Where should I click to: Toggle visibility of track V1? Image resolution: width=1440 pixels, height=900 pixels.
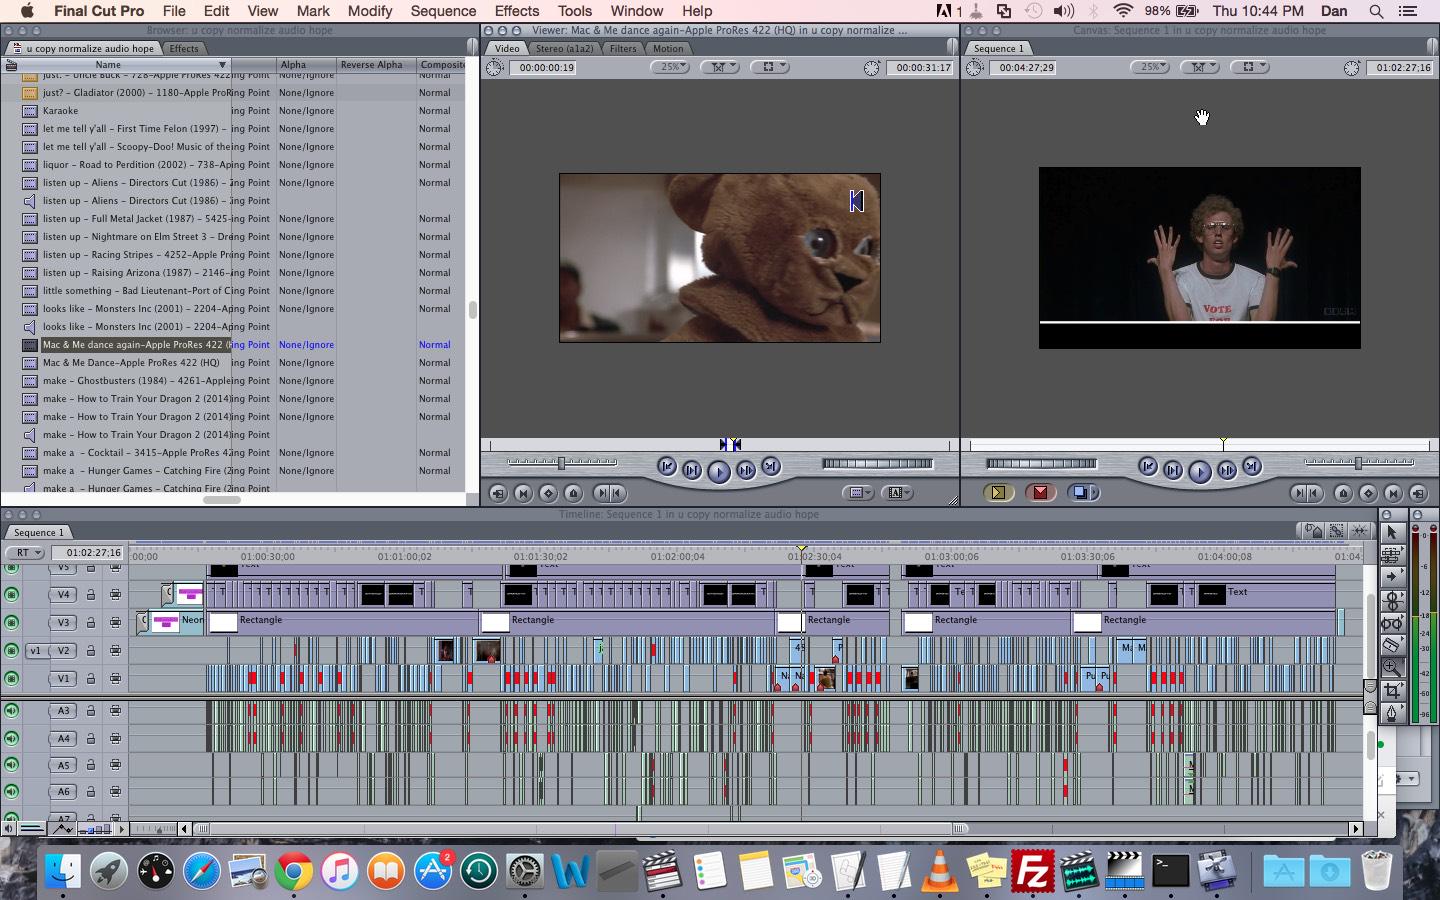tap(11, 678)
